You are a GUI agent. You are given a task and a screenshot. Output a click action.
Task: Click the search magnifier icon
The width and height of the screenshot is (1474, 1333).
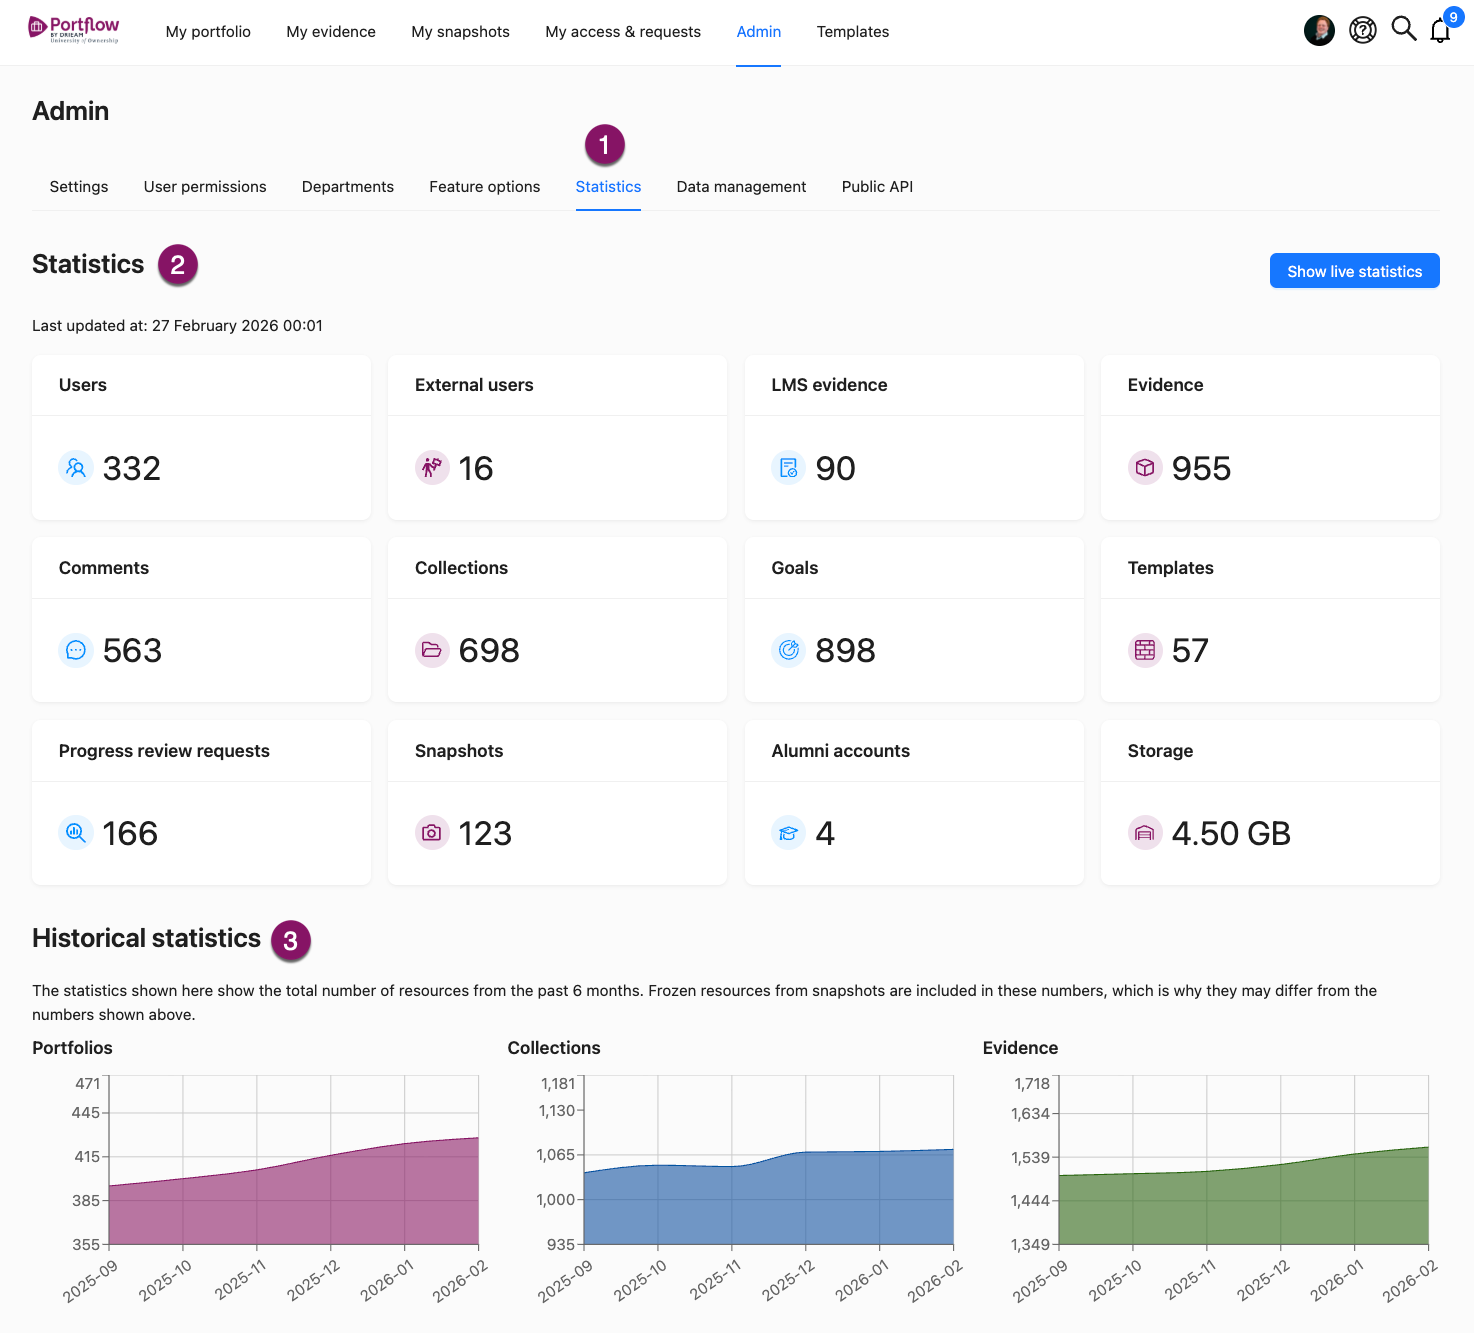point(1404,29)
